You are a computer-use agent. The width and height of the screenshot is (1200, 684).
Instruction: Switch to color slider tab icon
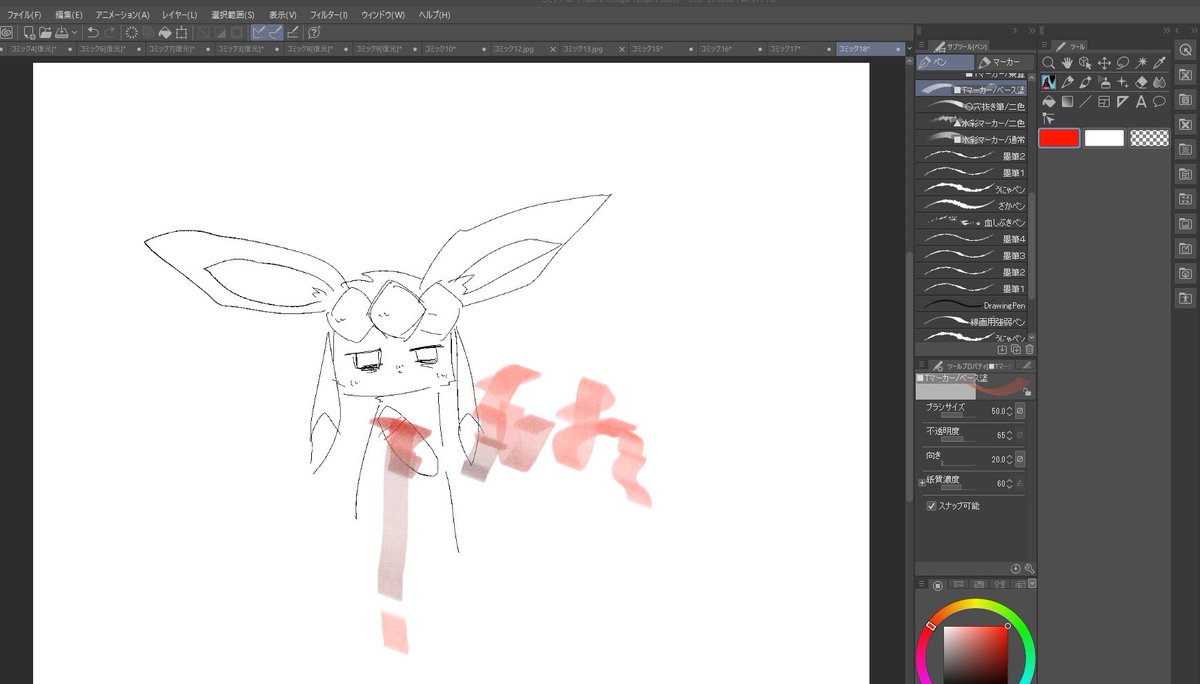957,584
